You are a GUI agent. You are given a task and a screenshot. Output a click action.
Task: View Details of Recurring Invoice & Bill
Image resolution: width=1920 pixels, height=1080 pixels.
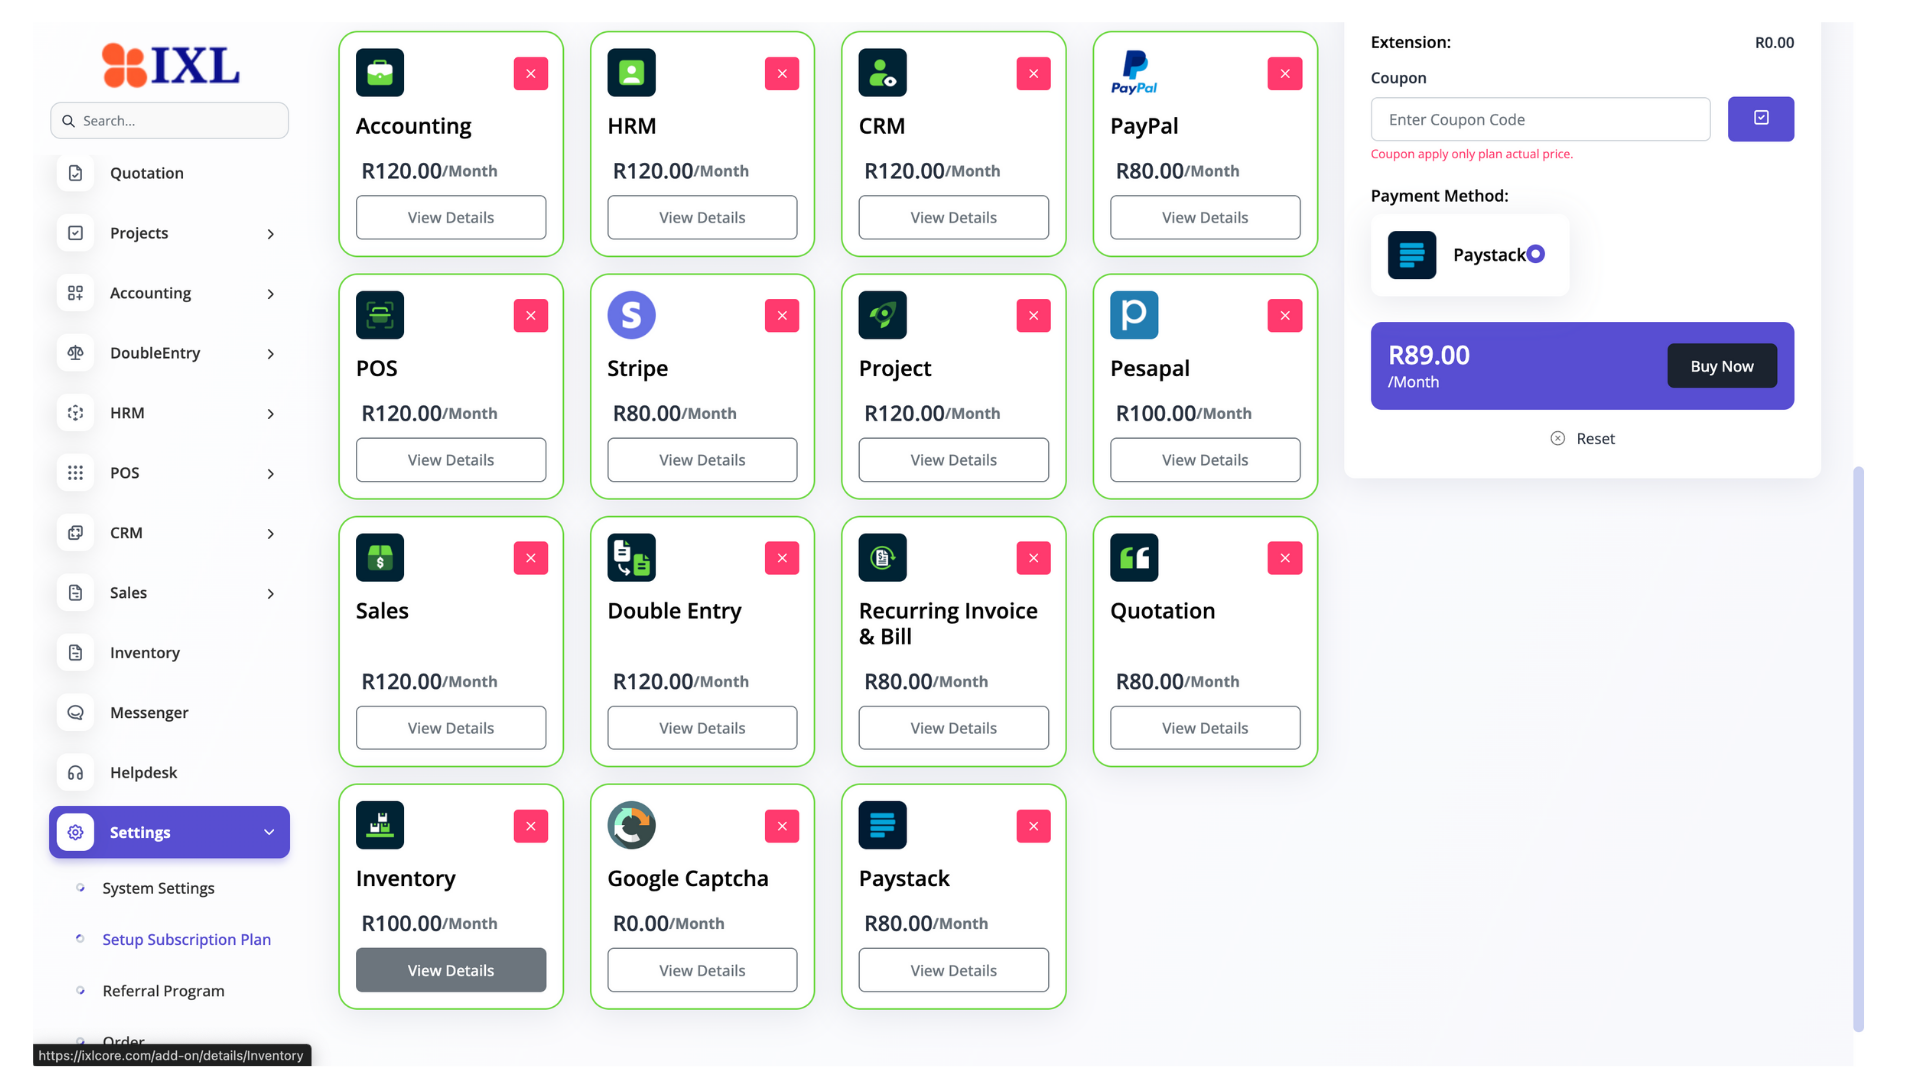tap(953, 728)
